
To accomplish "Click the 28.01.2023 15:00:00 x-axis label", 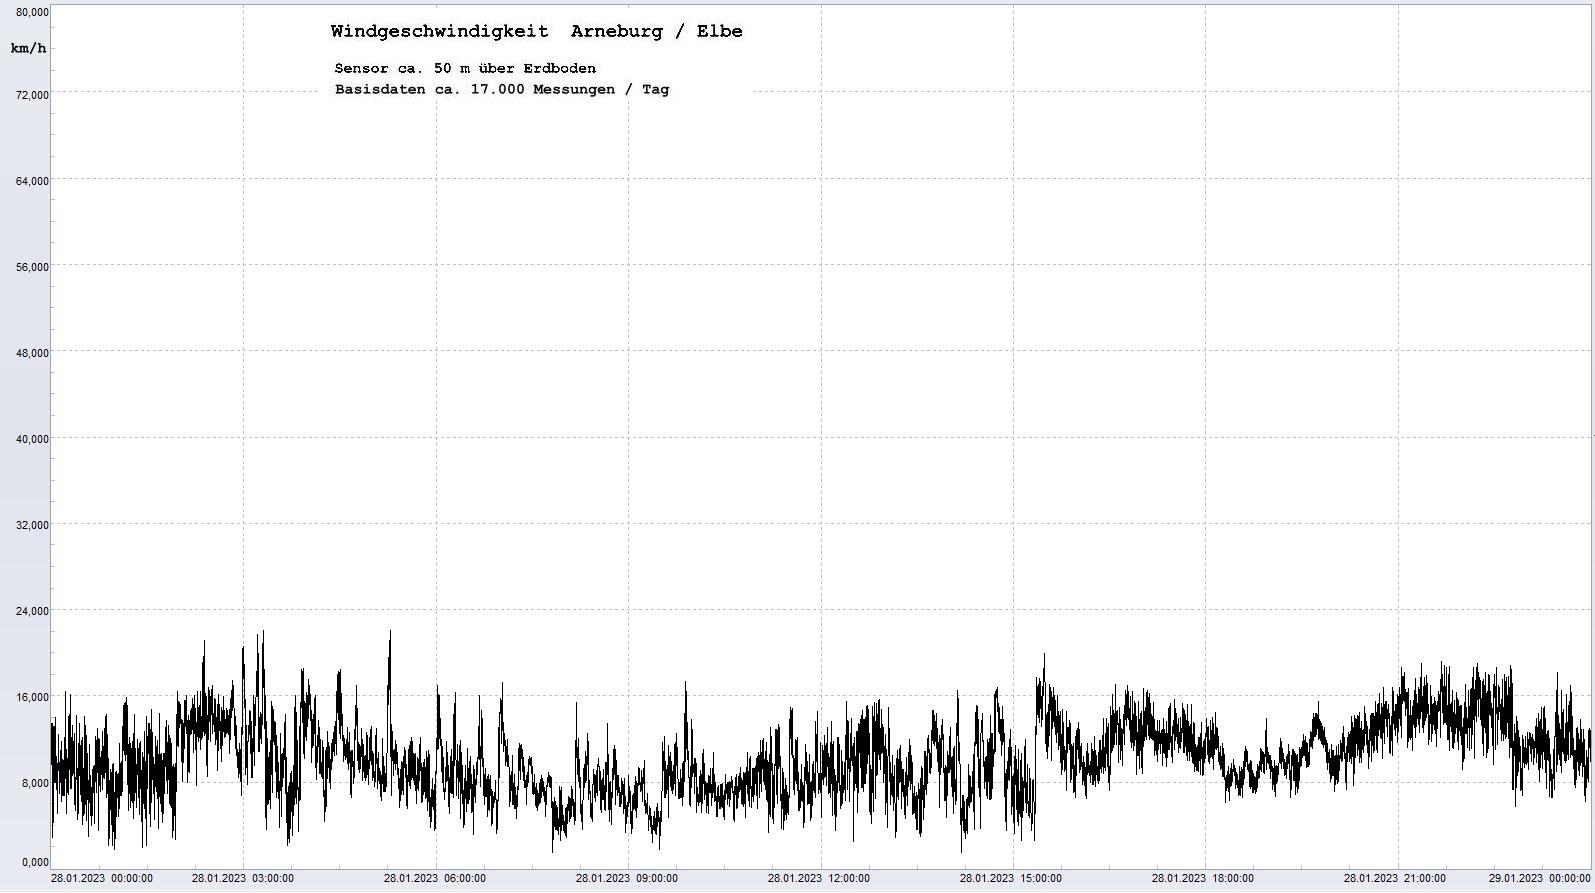I will click(x=1011, y=879).
